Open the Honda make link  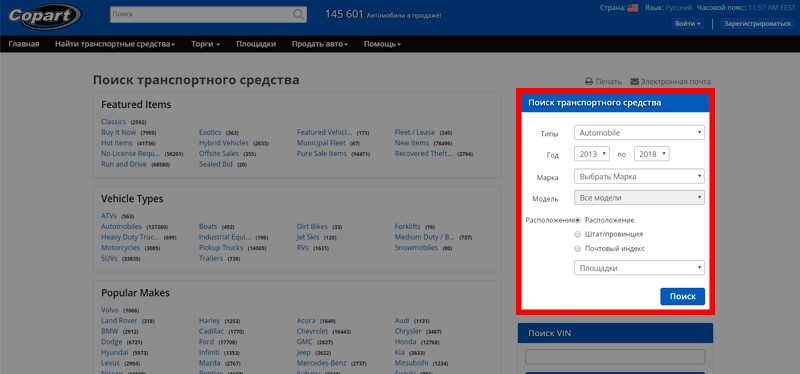(406, 342)
